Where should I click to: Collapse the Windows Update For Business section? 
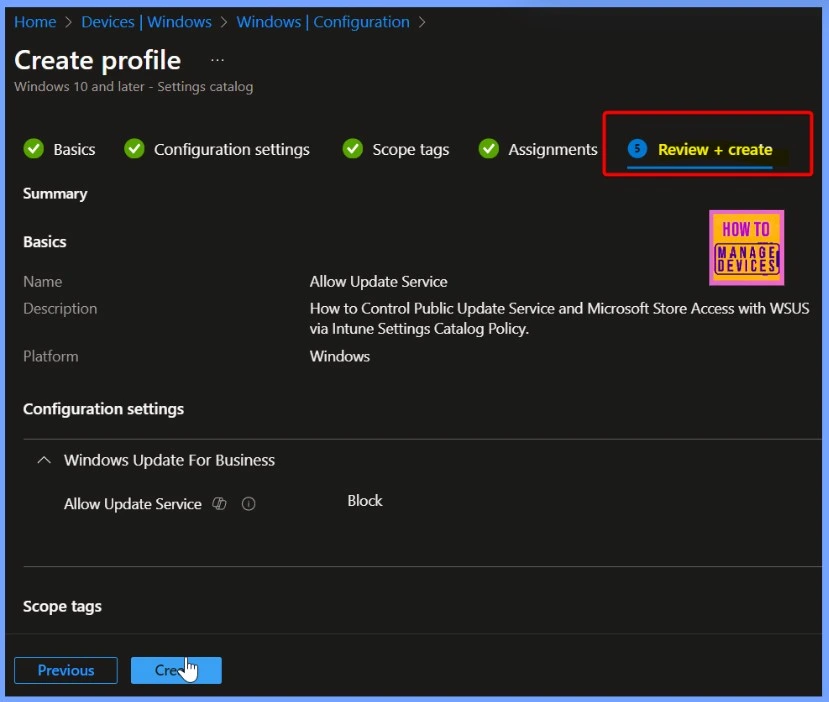click(x=44, y=460)
